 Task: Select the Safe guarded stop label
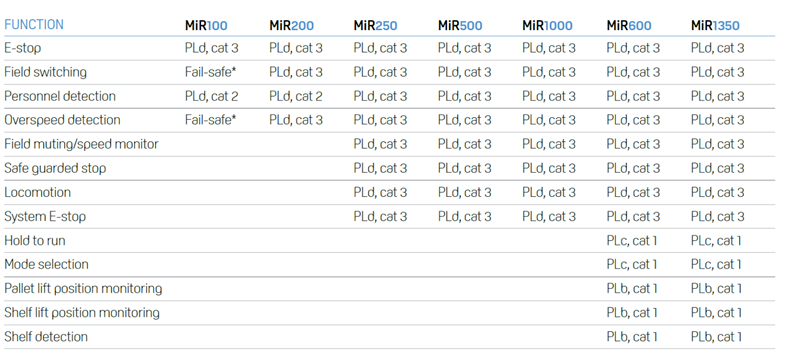tap(55, 168)
